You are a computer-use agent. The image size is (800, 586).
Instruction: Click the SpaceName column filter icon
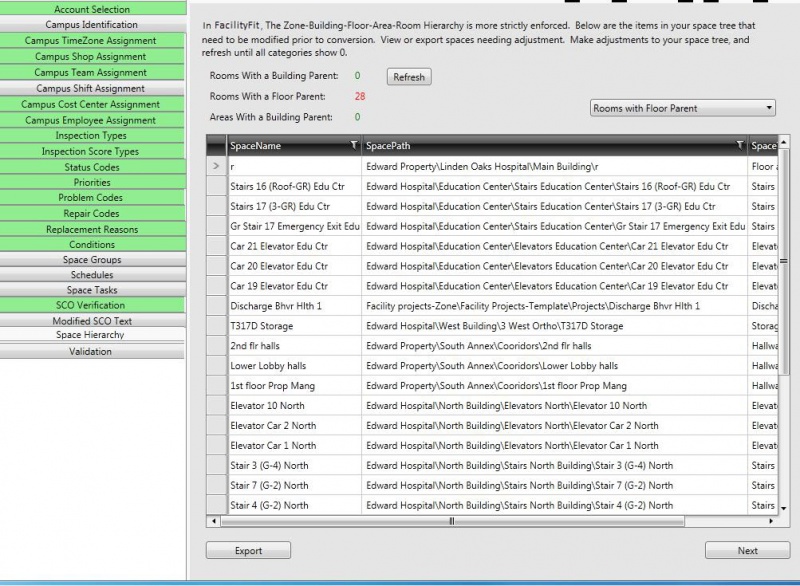click(353, 146)
